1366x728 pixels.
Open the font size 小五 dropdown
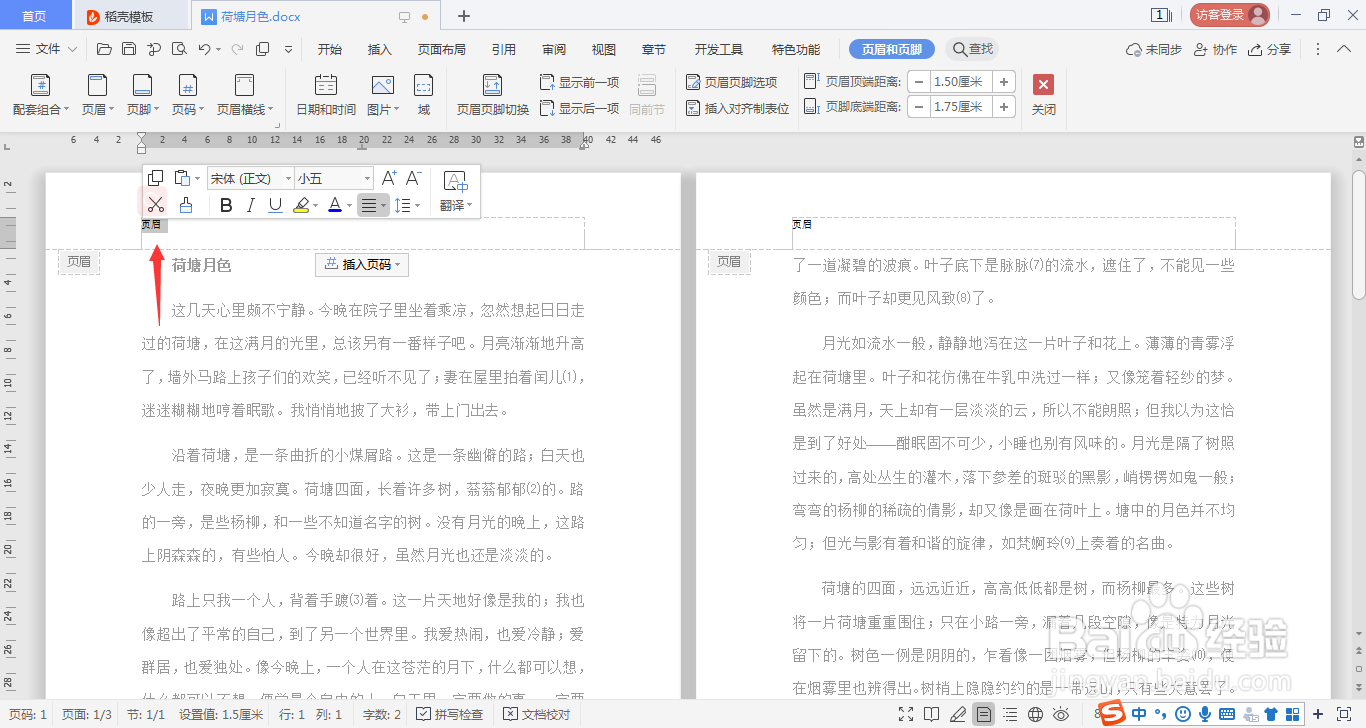point(333,178)
